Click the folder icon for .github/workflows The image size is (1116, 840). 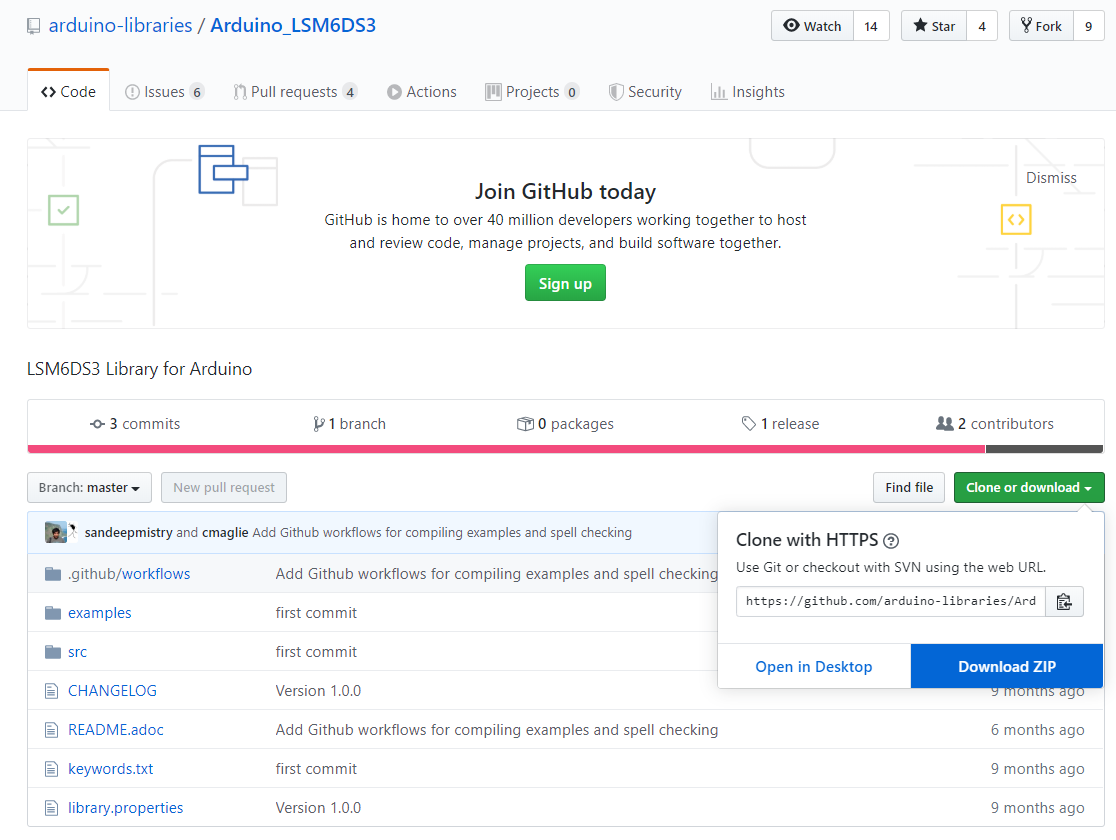(x=53, y=574)
